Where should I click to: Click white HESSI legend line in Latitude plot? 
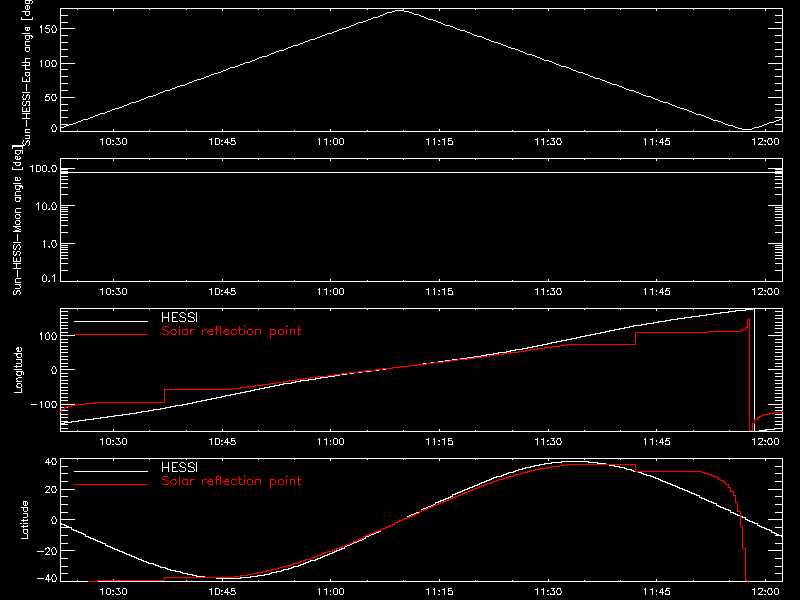[111, 471]
